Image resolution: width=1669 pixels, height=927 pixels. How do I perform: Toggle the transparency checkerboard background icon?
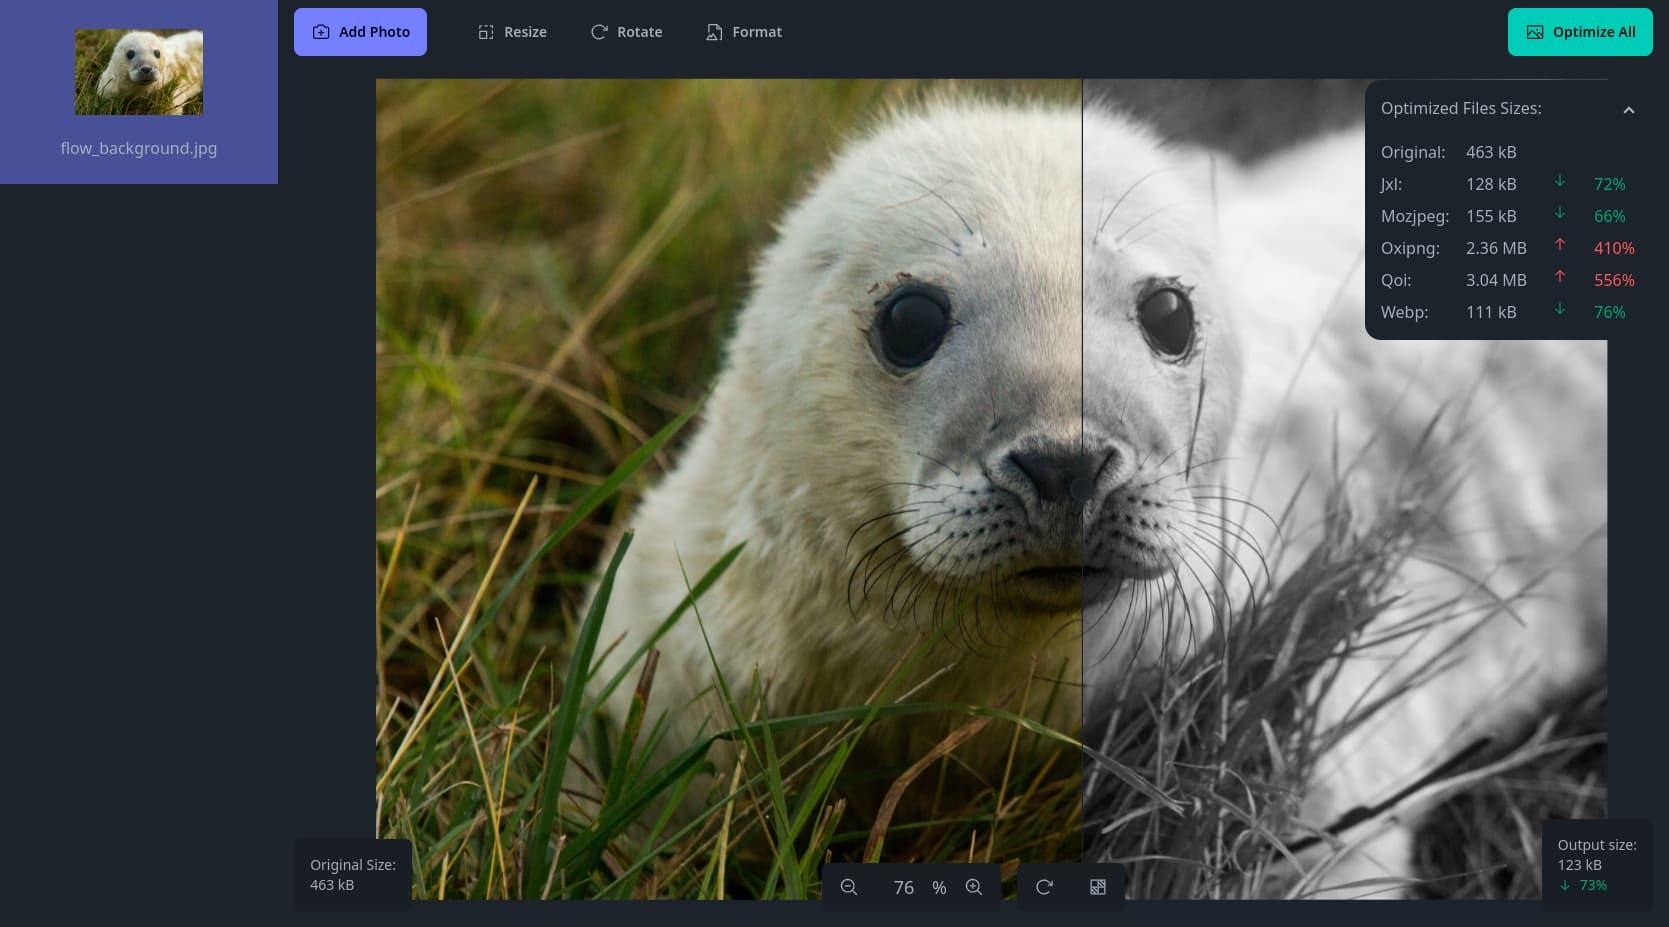coord(1098,887)
